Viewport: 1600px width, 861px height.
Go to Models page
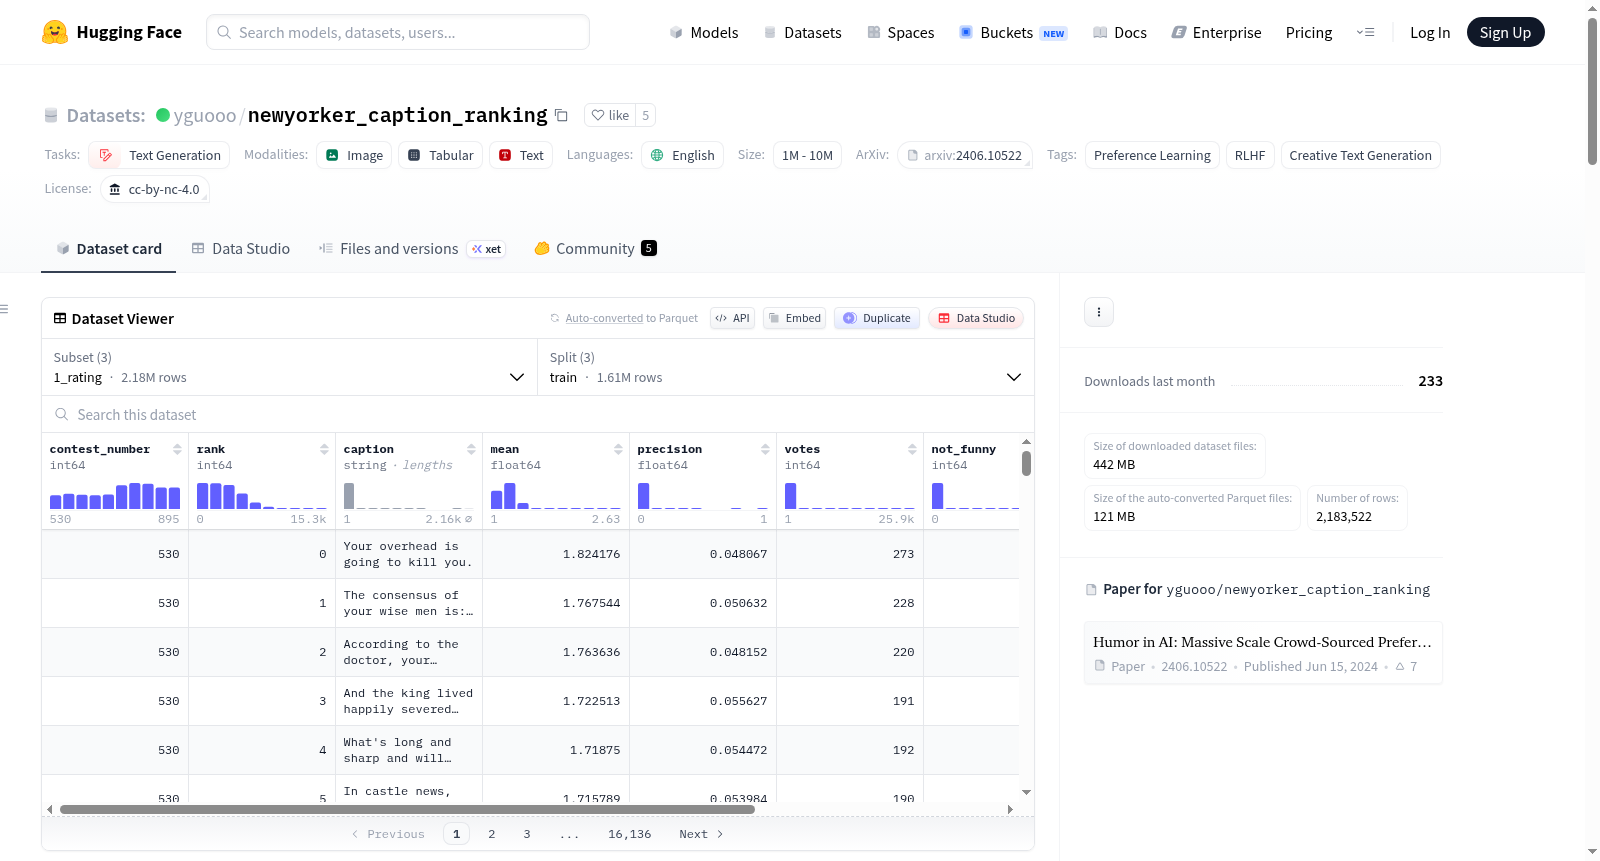tap(704, 33)
